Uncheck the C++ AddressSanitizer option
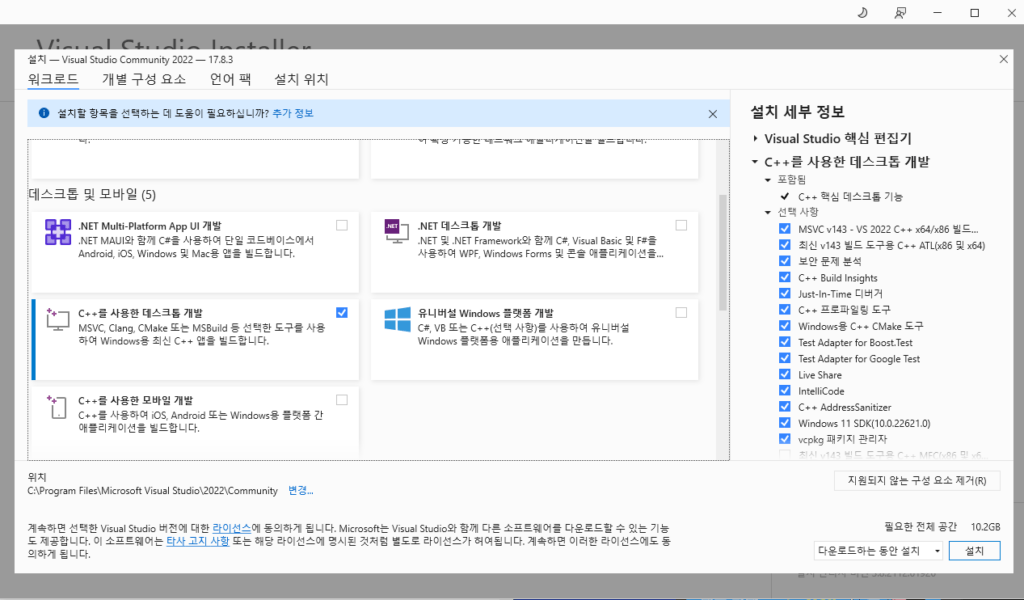The image size is (1024, 600). pos(784,406)
